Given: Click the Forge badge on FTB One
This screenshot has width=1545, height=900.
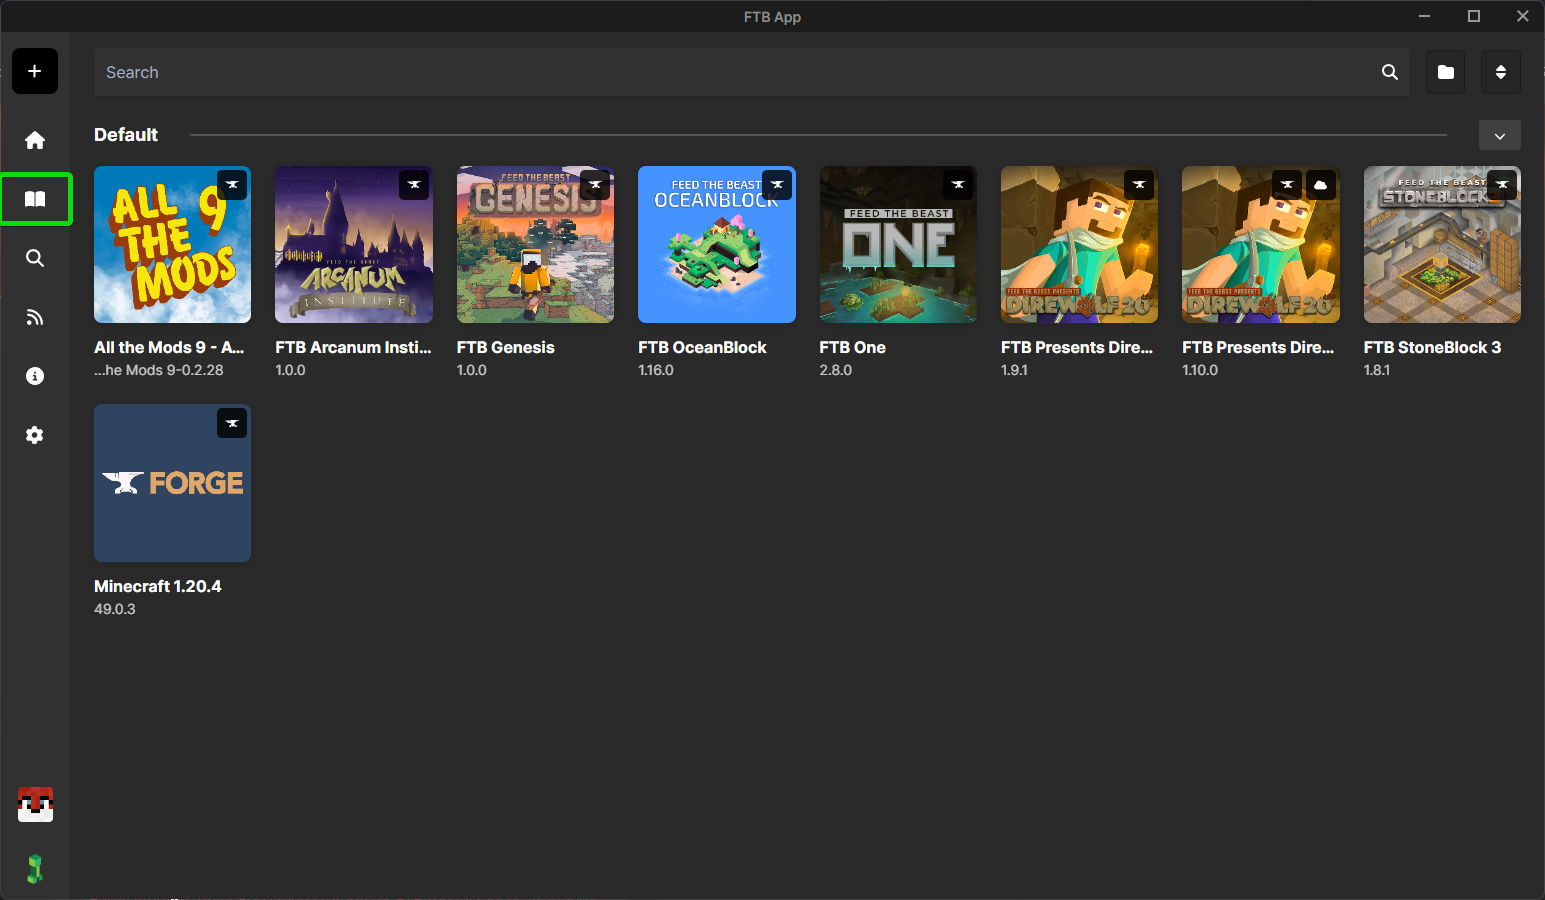Looking at the screenshot, I should tap(958, 185).
